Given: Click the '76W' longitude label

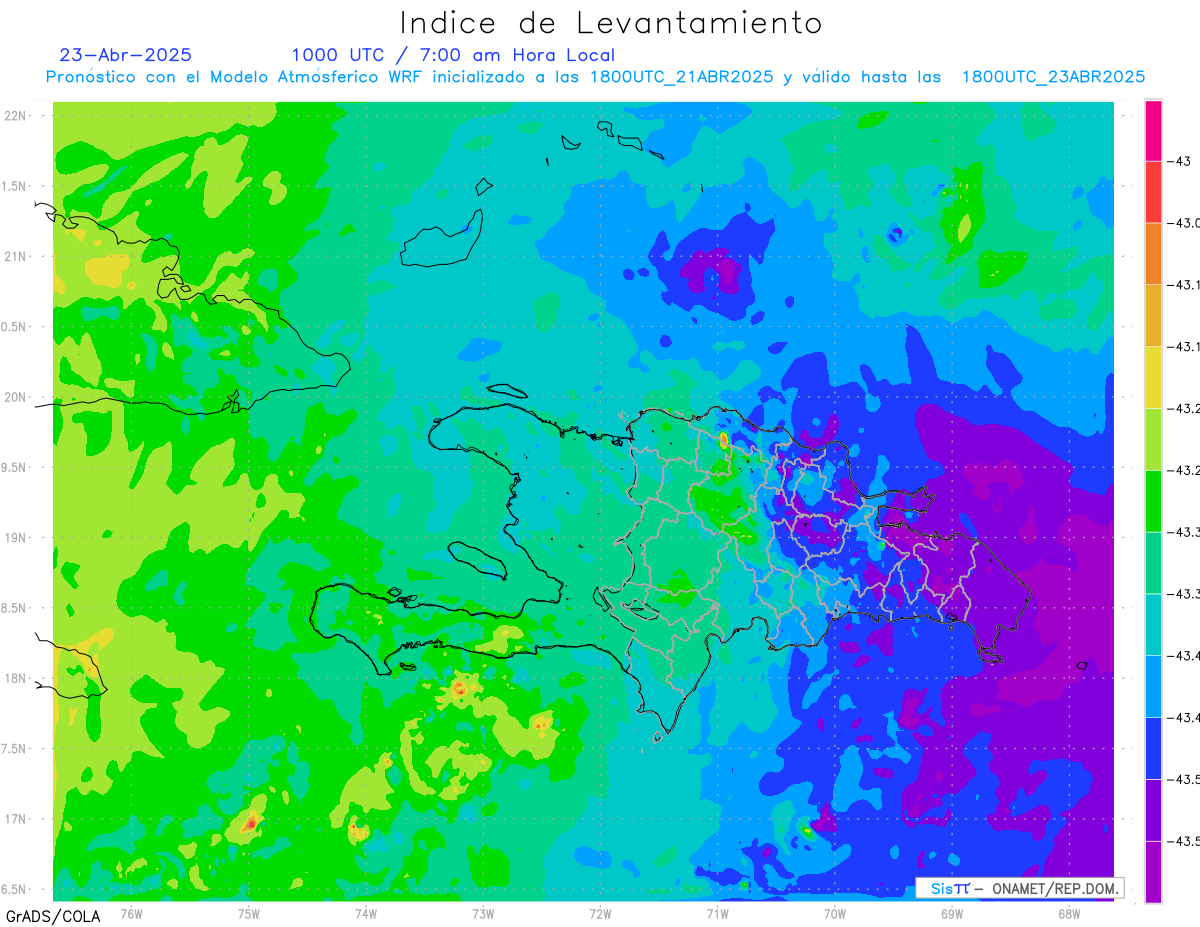Looking at the screenshot, I should click(x=131, y=913).
